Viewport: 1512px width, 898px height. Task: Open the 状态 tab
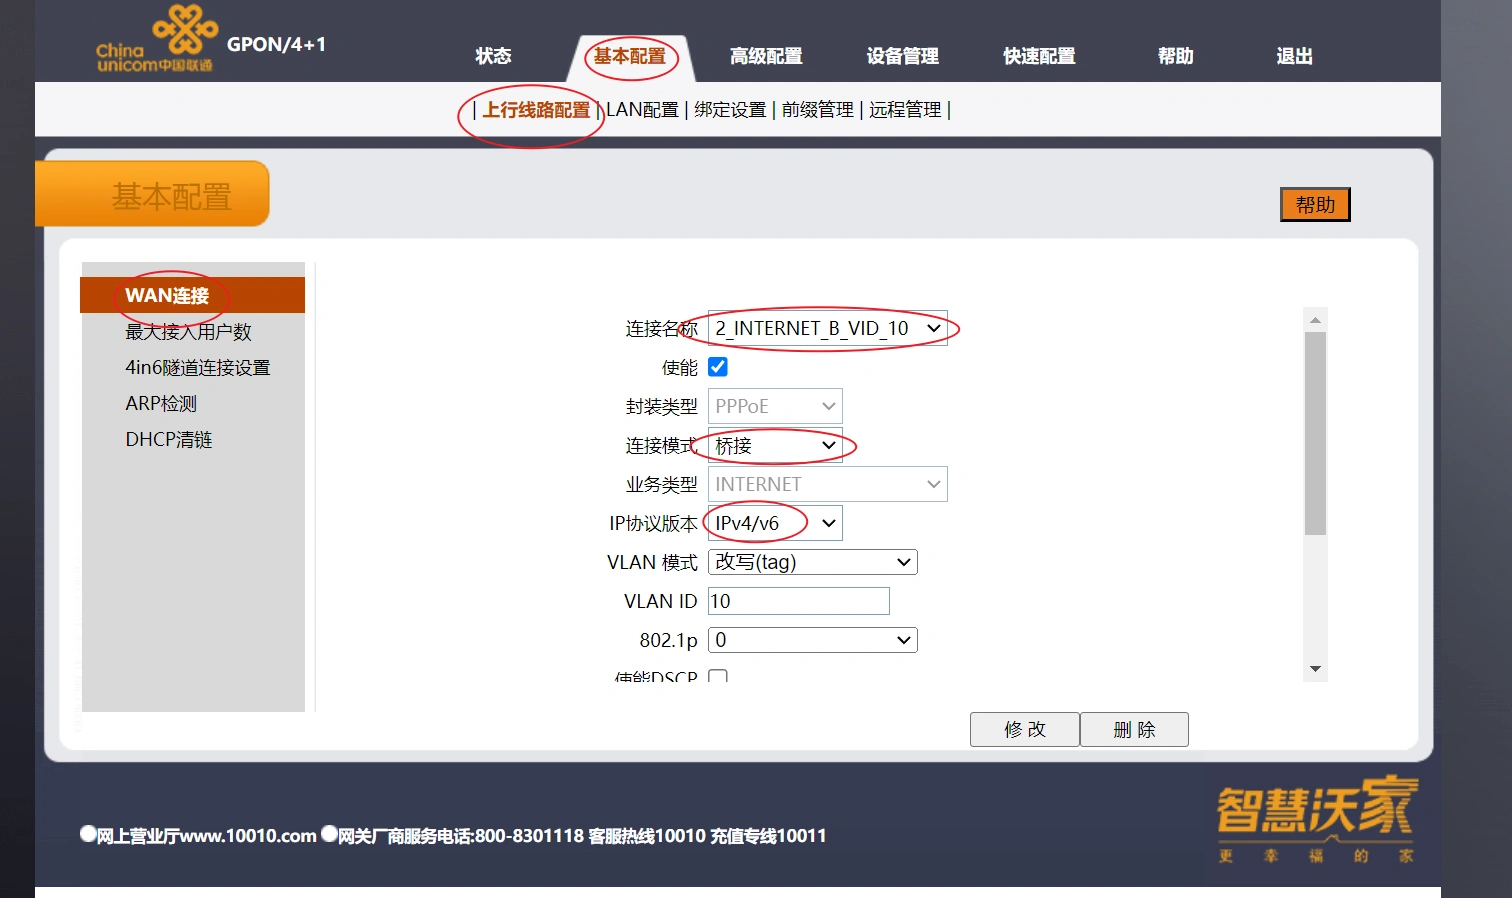(493, 56)
